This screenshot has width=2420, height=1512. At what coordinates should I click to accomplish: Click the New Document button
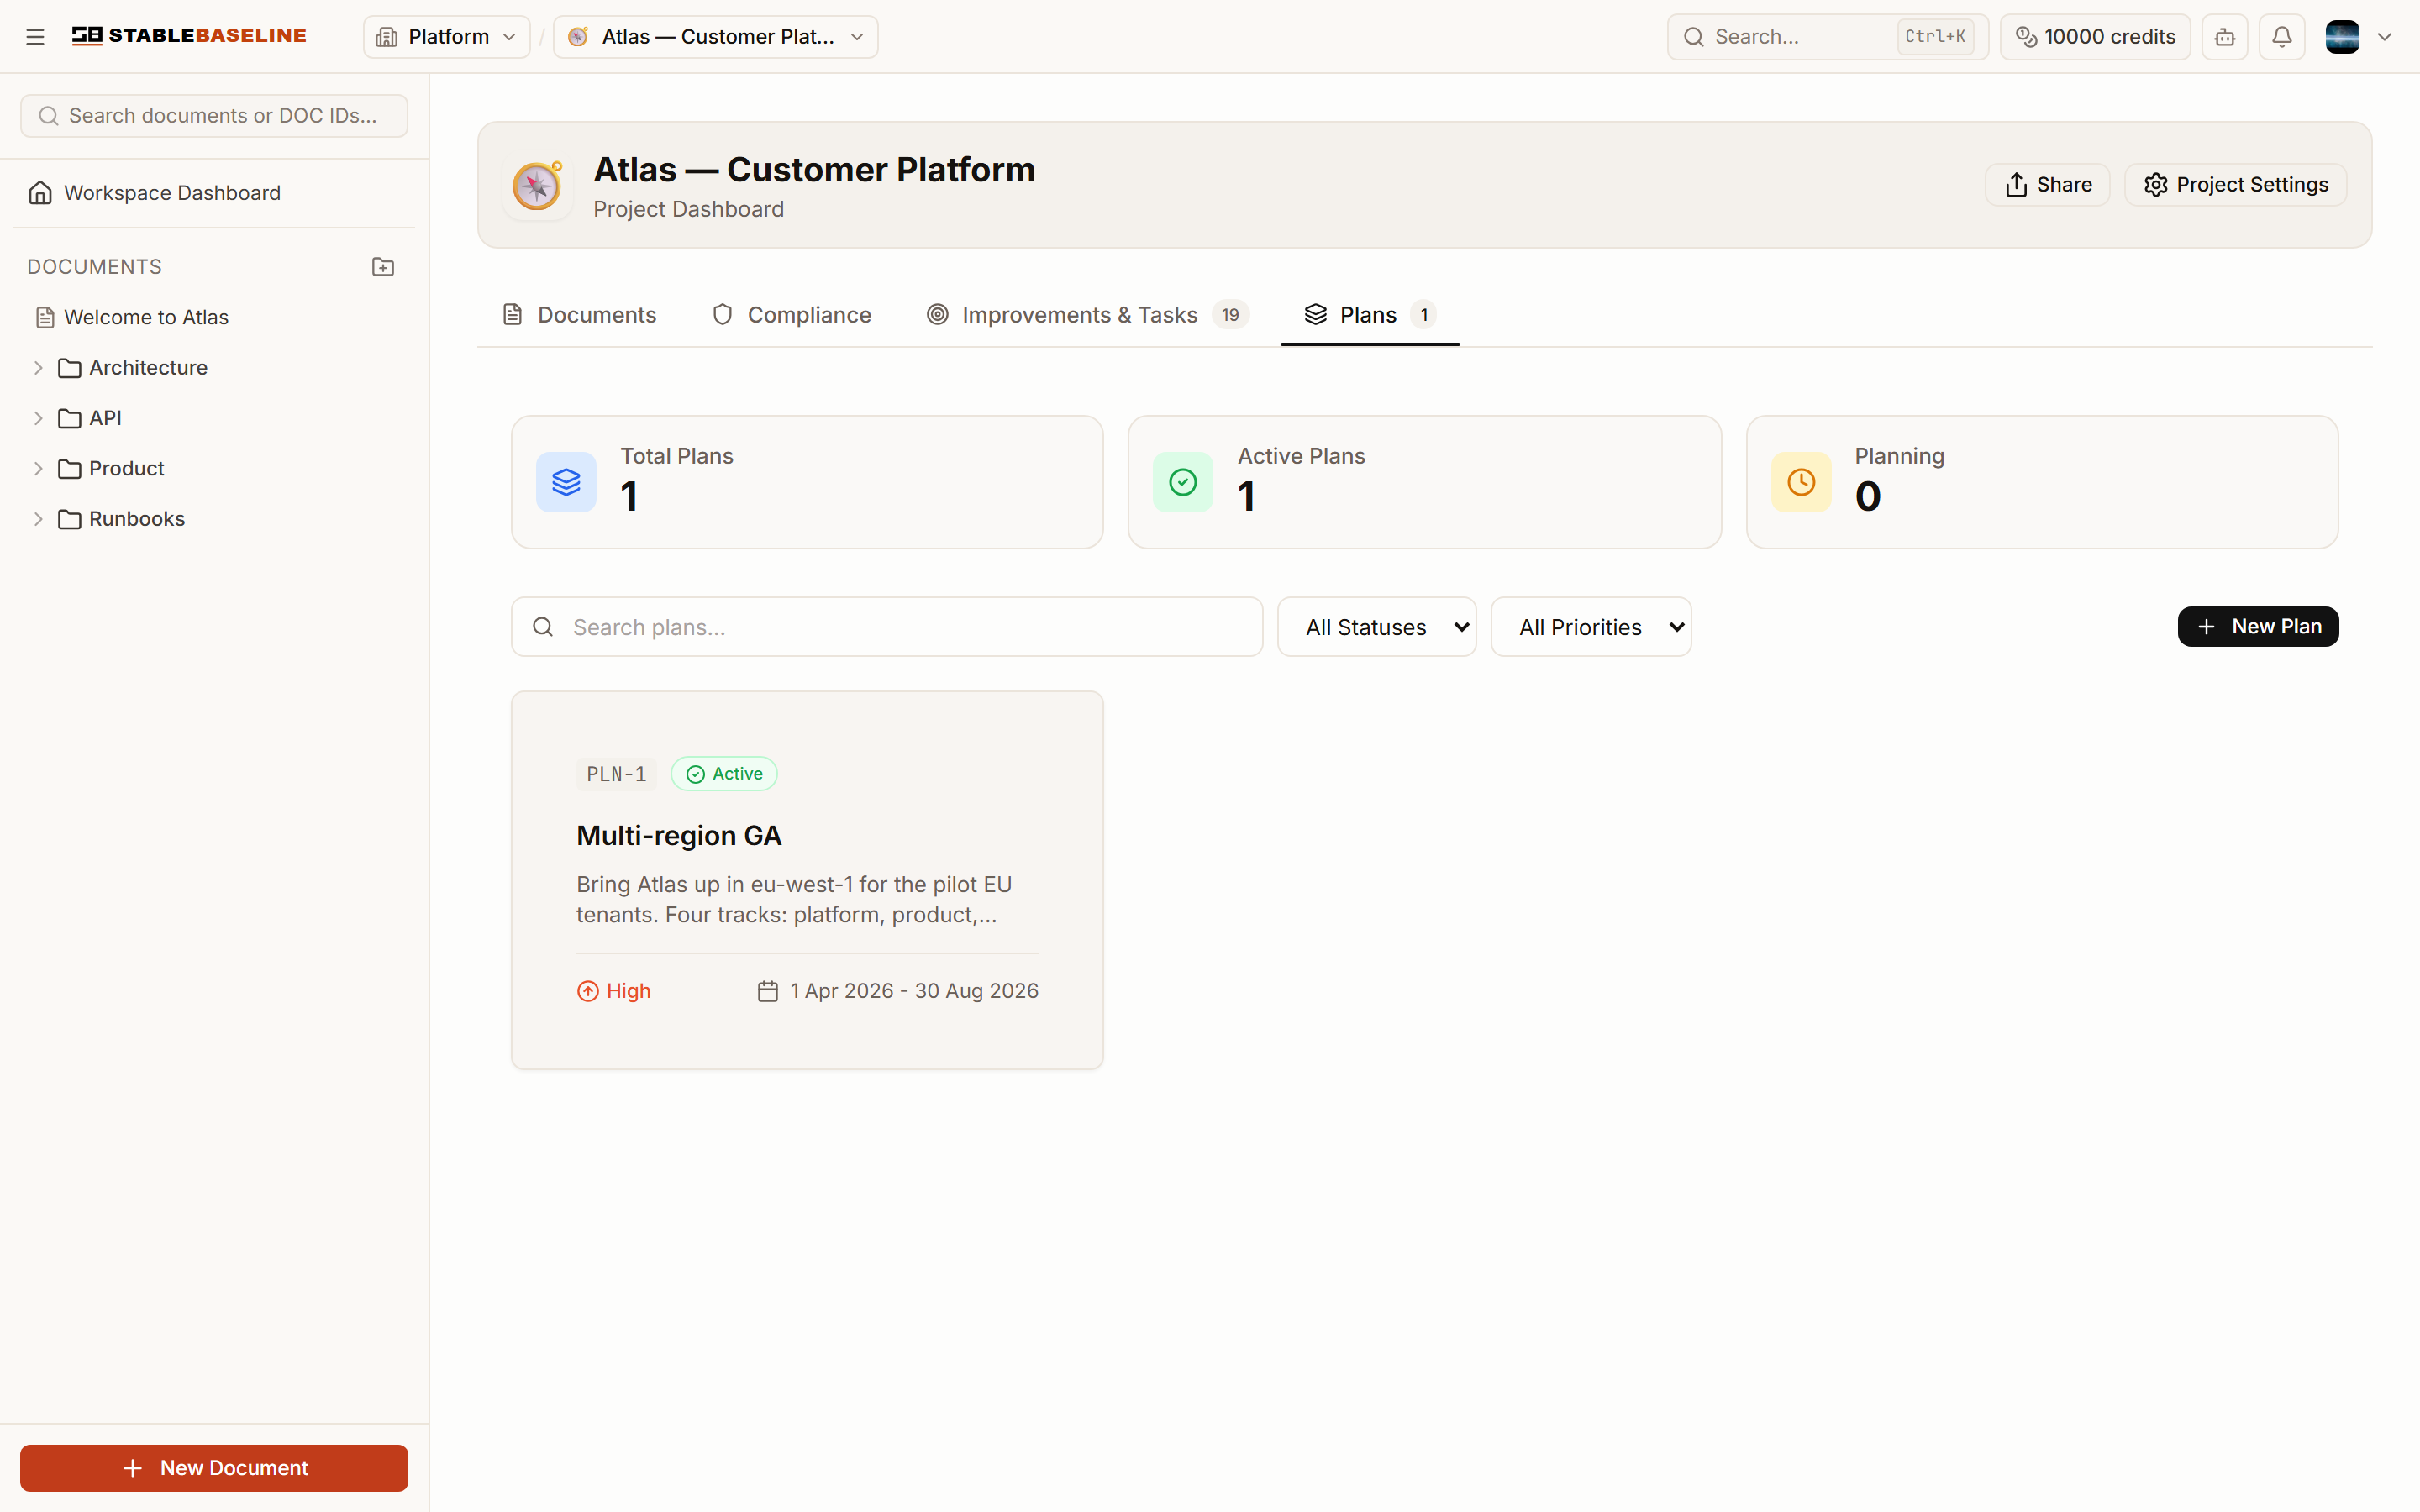(214, 1468)
